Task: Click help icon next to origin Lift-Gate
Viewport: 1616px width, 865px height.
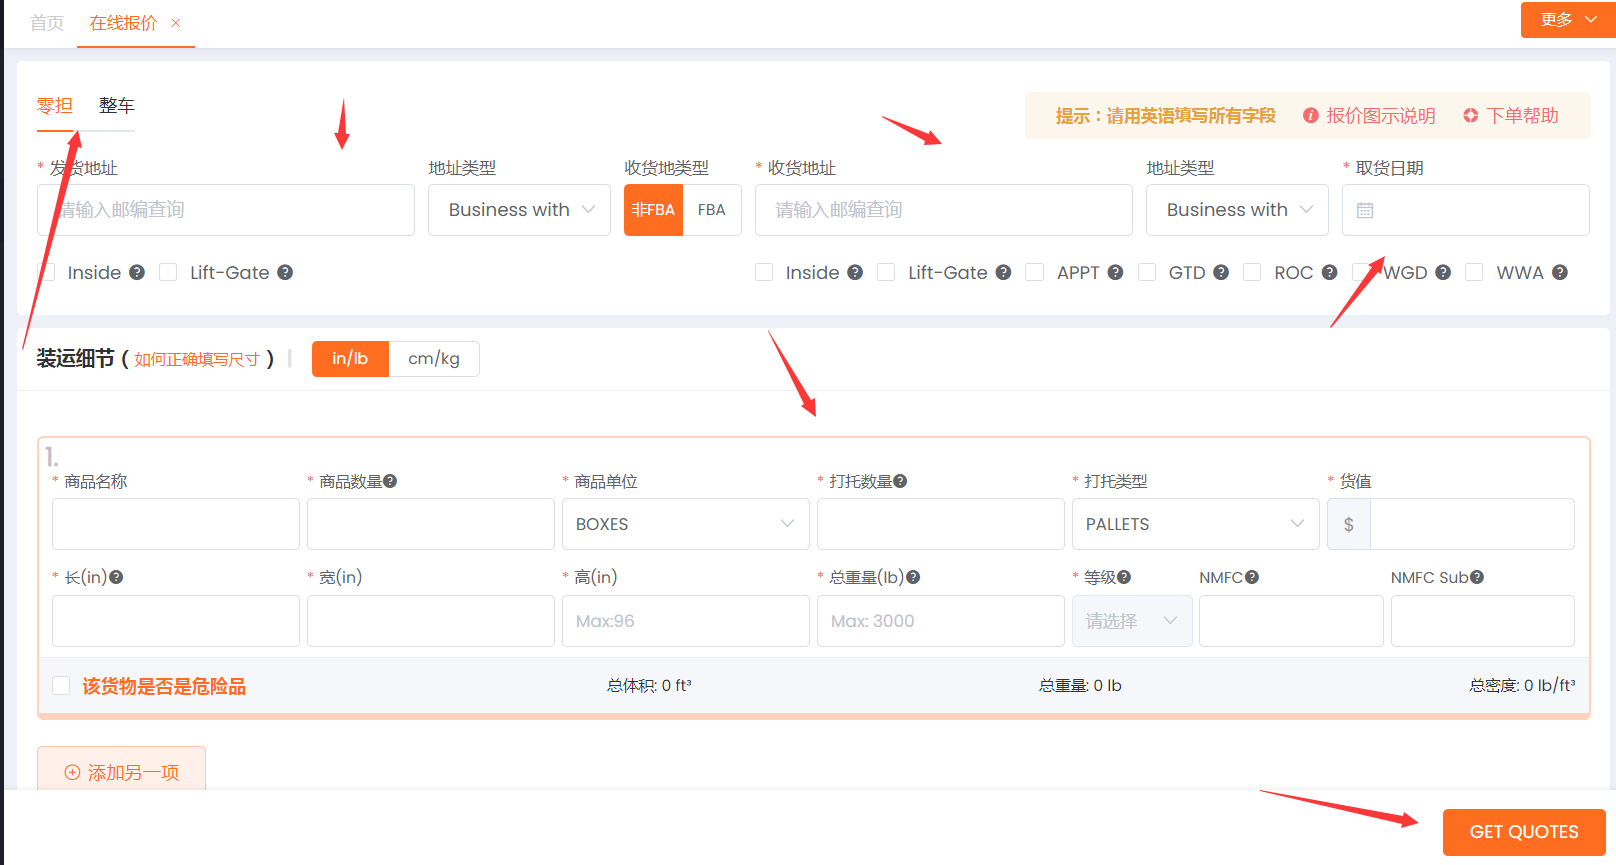Action: coord(285,272)
